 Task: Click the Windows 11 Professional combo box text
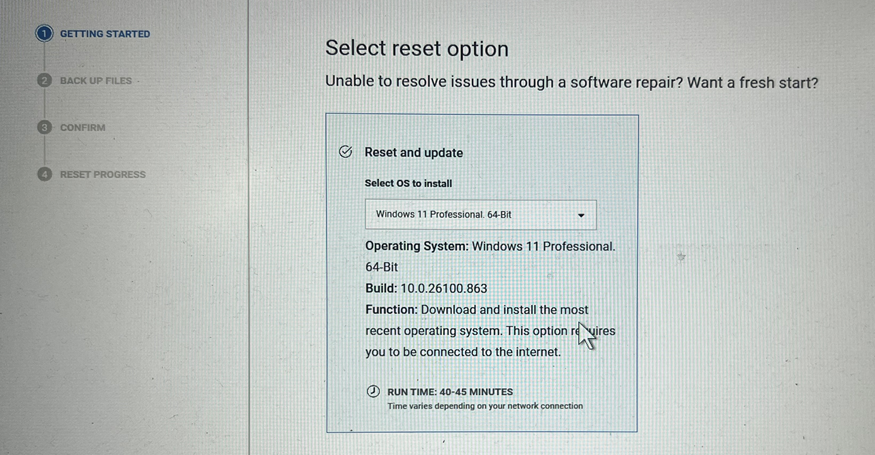pos(443,215)
